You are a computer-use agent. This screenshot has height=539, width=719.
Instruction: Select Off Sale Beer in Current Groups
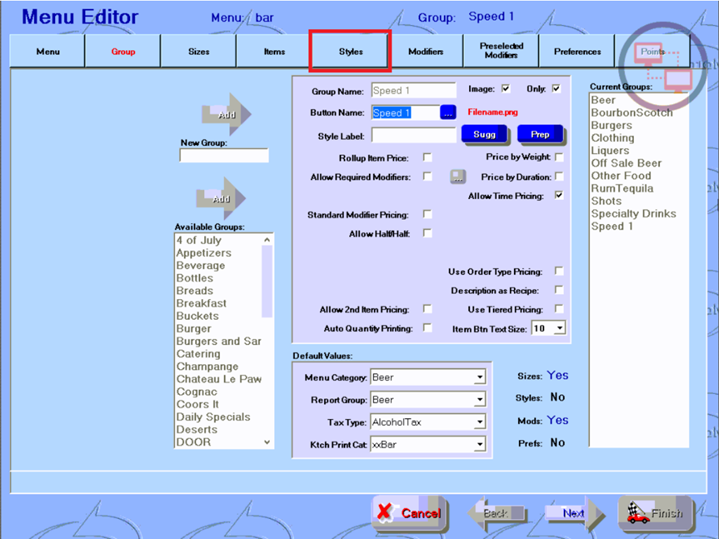point(626,163)
